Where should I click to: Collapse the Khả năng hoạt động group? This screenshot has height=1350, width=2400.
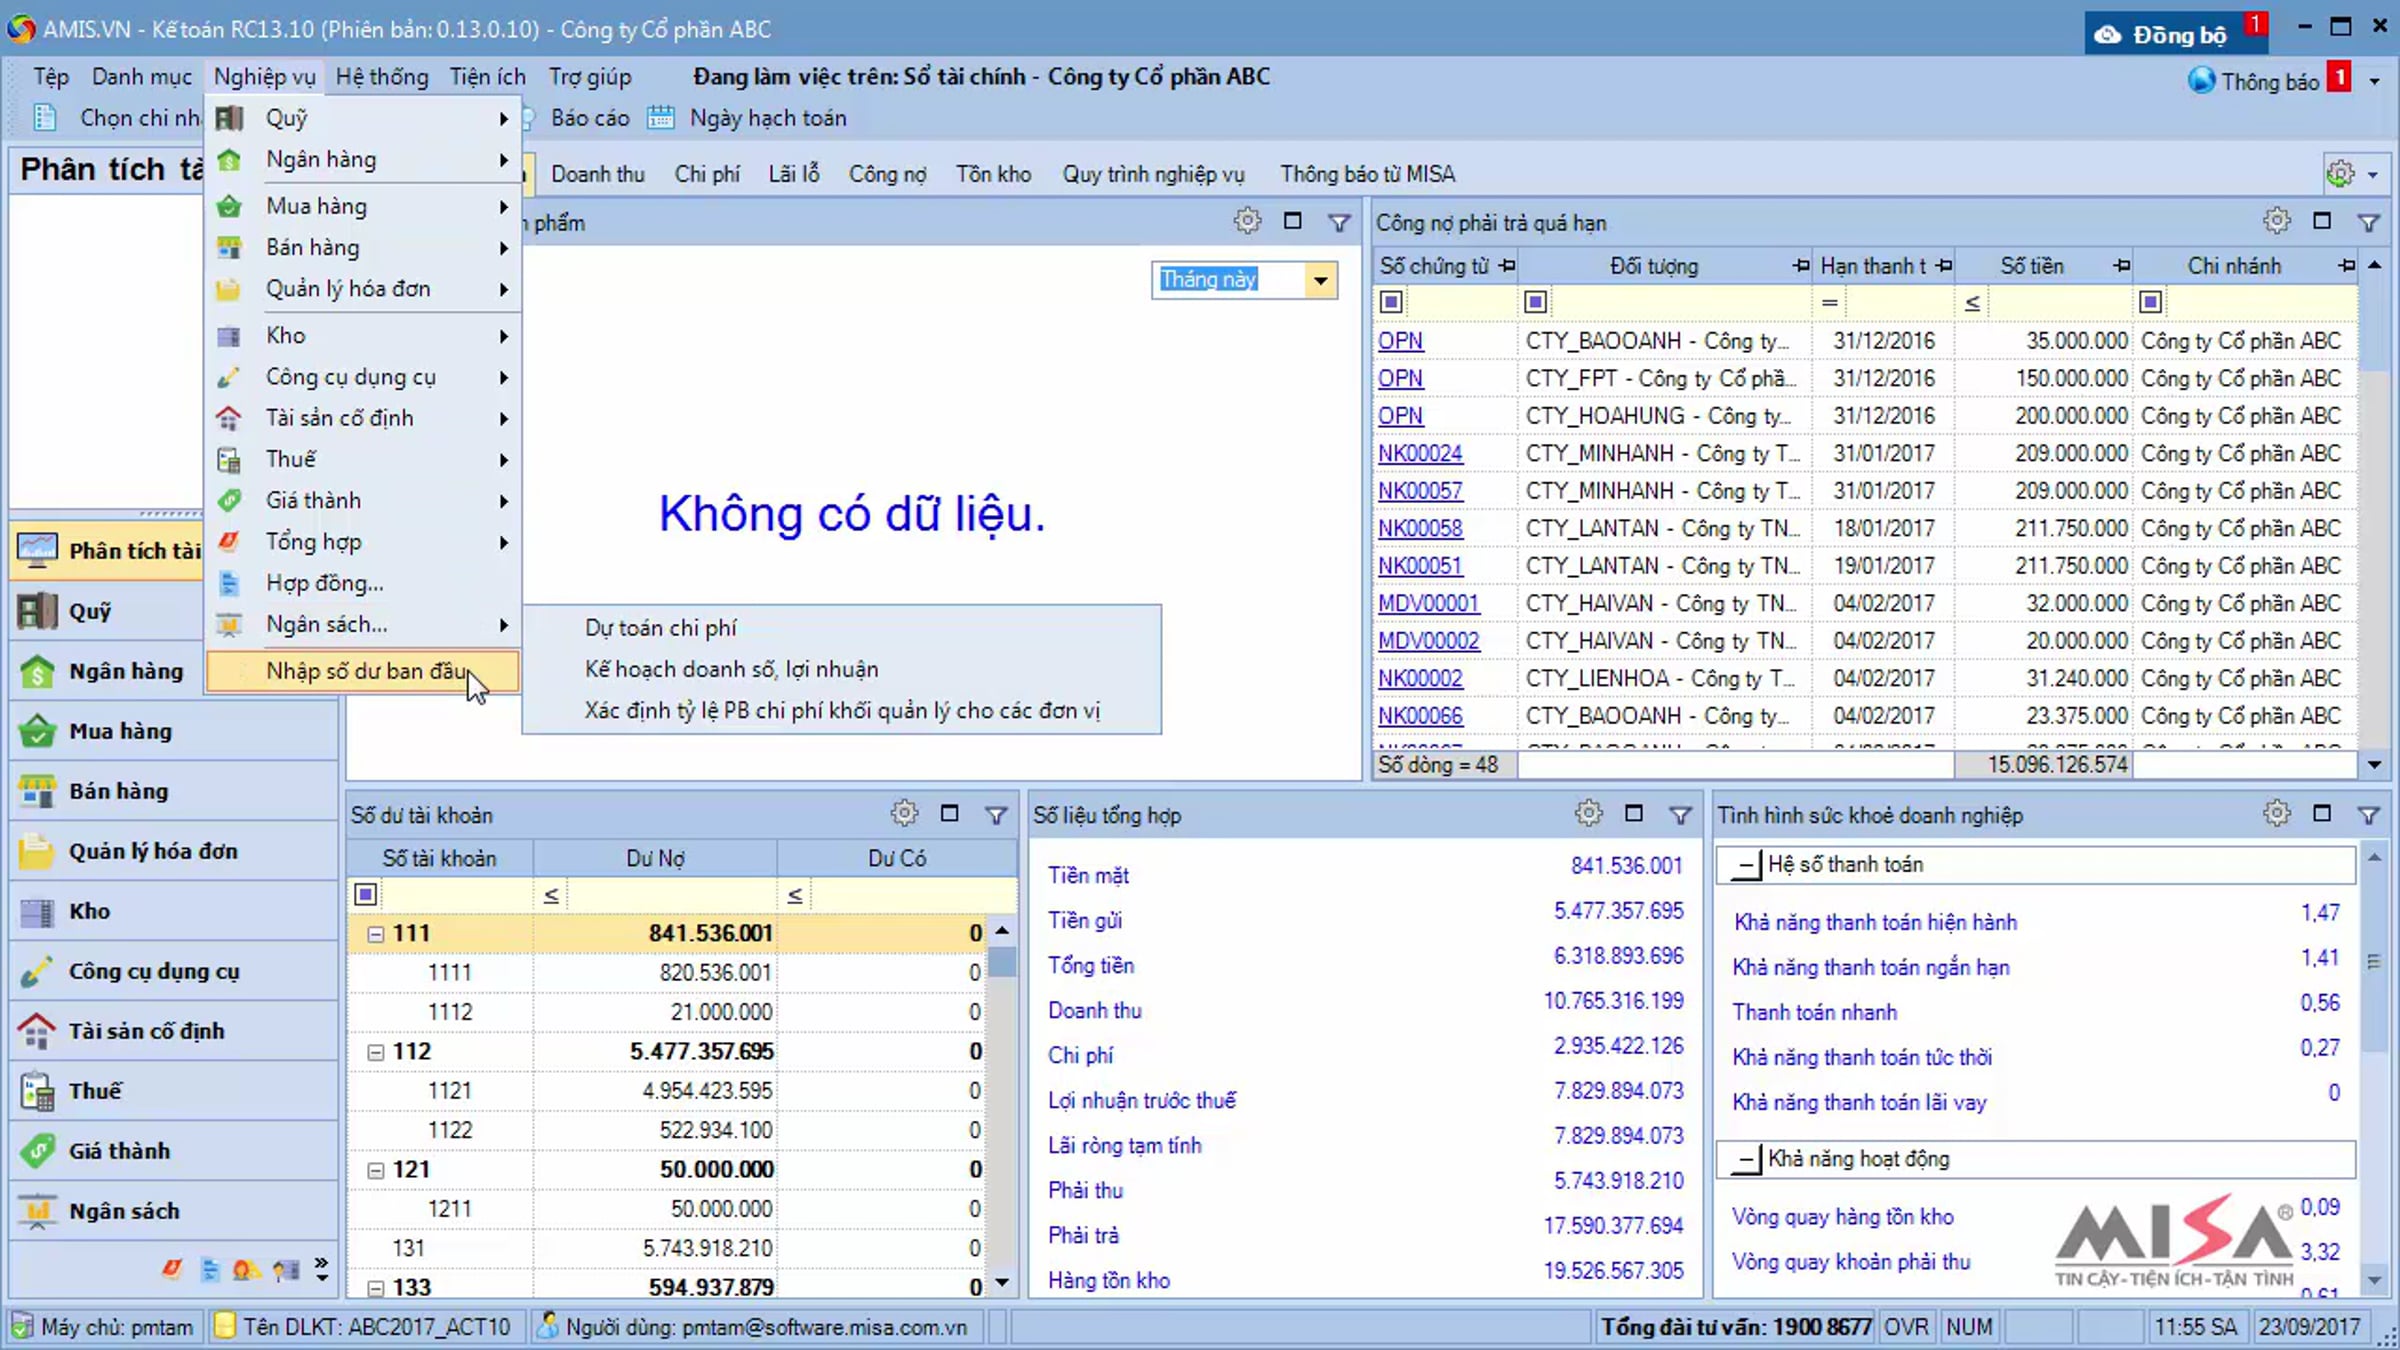[1746, 1159]
